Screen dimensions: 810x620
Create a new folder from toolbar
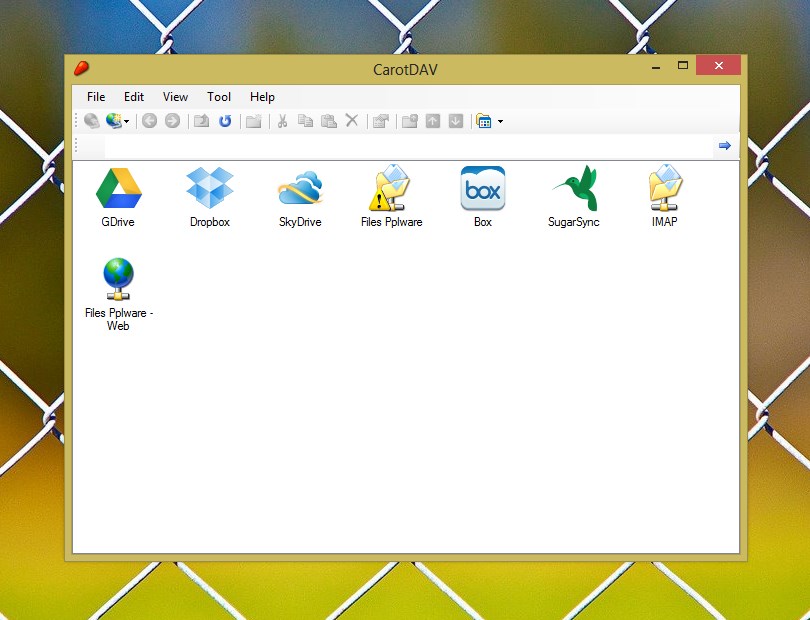point(254,121)
